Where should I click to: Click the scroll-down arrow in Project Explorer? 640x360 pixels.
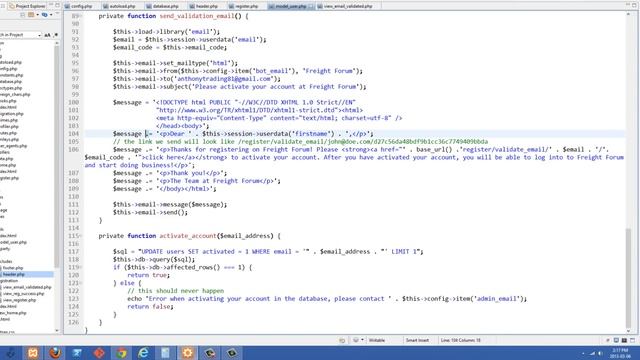(57, 331)
